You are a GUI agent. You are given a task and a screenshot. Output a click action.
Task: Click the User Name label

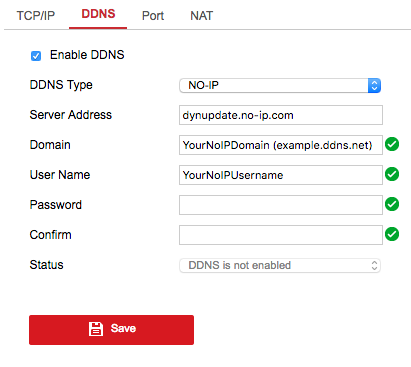(x=60, y=175)
